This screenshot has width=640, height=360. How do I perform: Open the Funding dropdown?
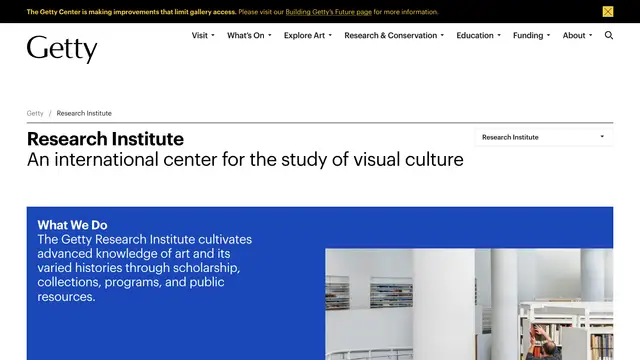531,36
